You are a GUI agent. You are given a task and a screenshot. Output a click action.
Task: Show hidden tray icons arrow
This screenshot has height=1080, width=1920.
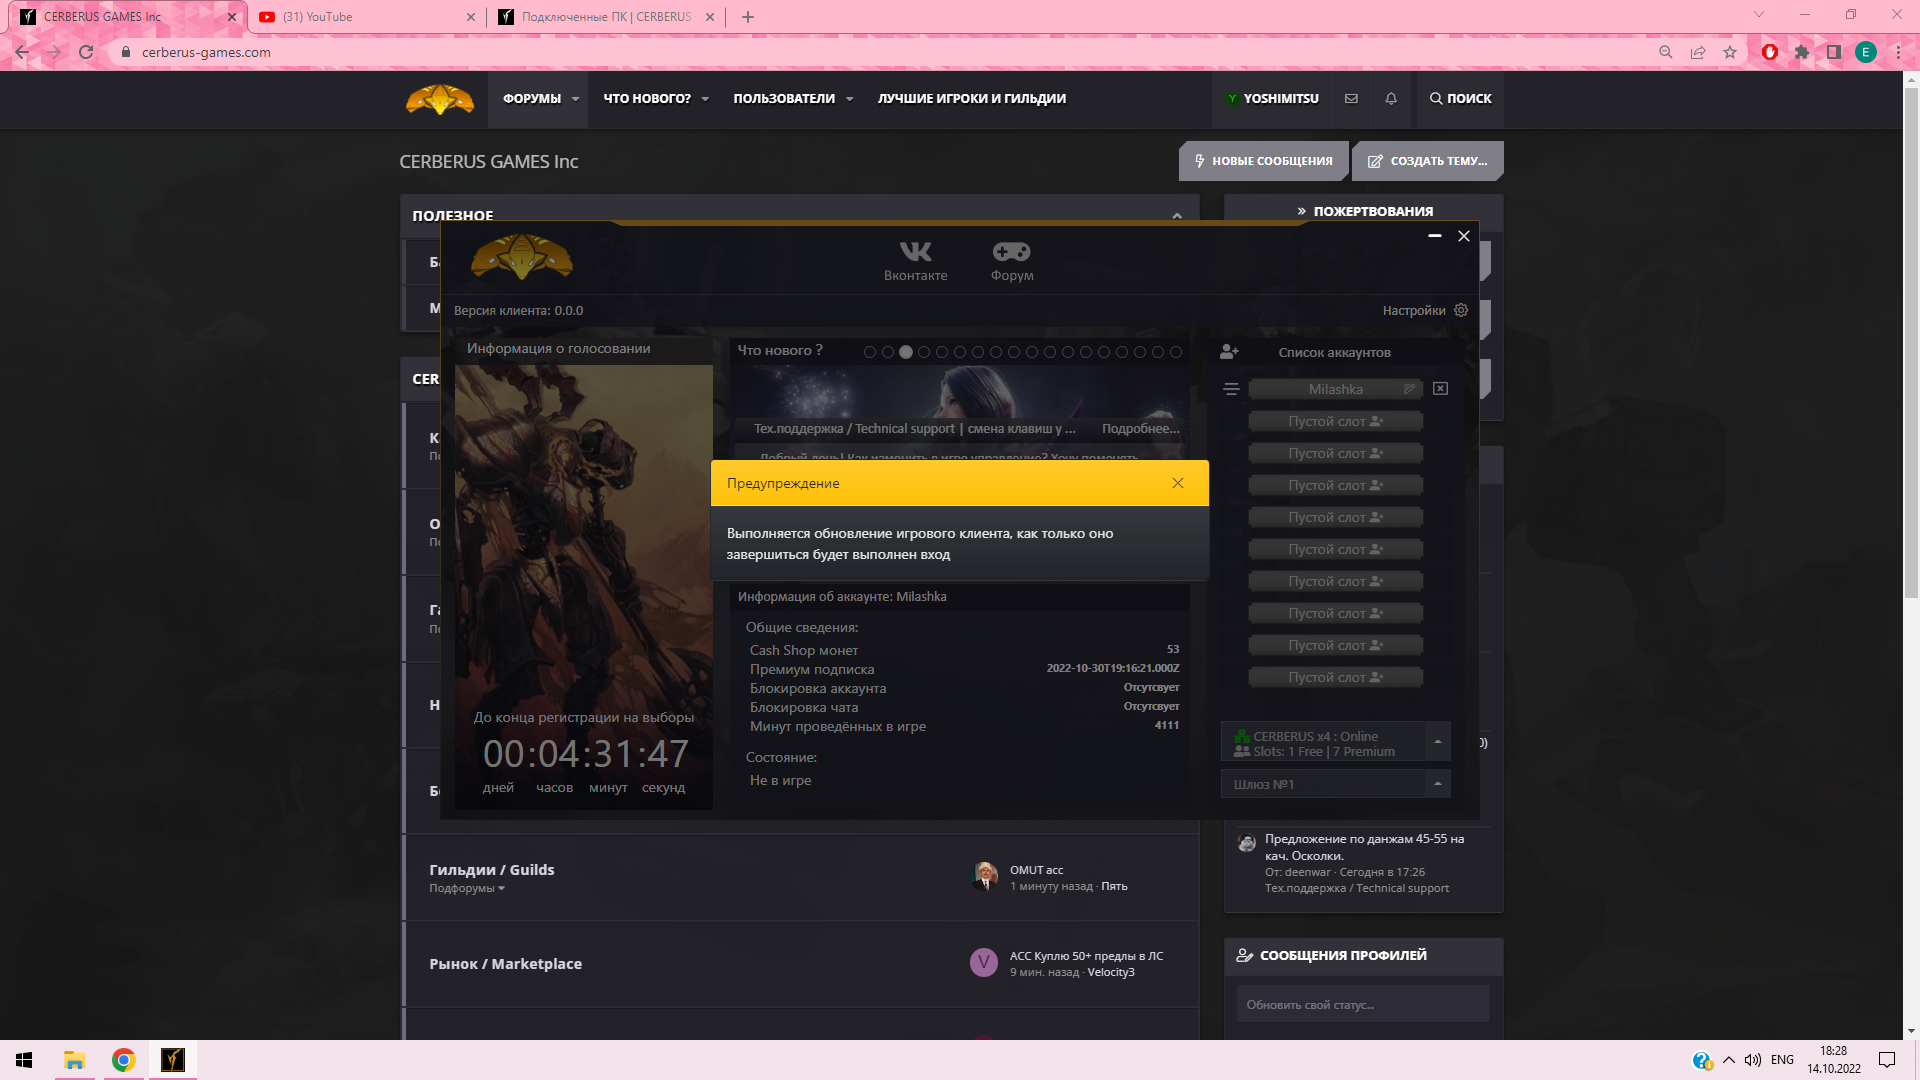[1728, 1060]
